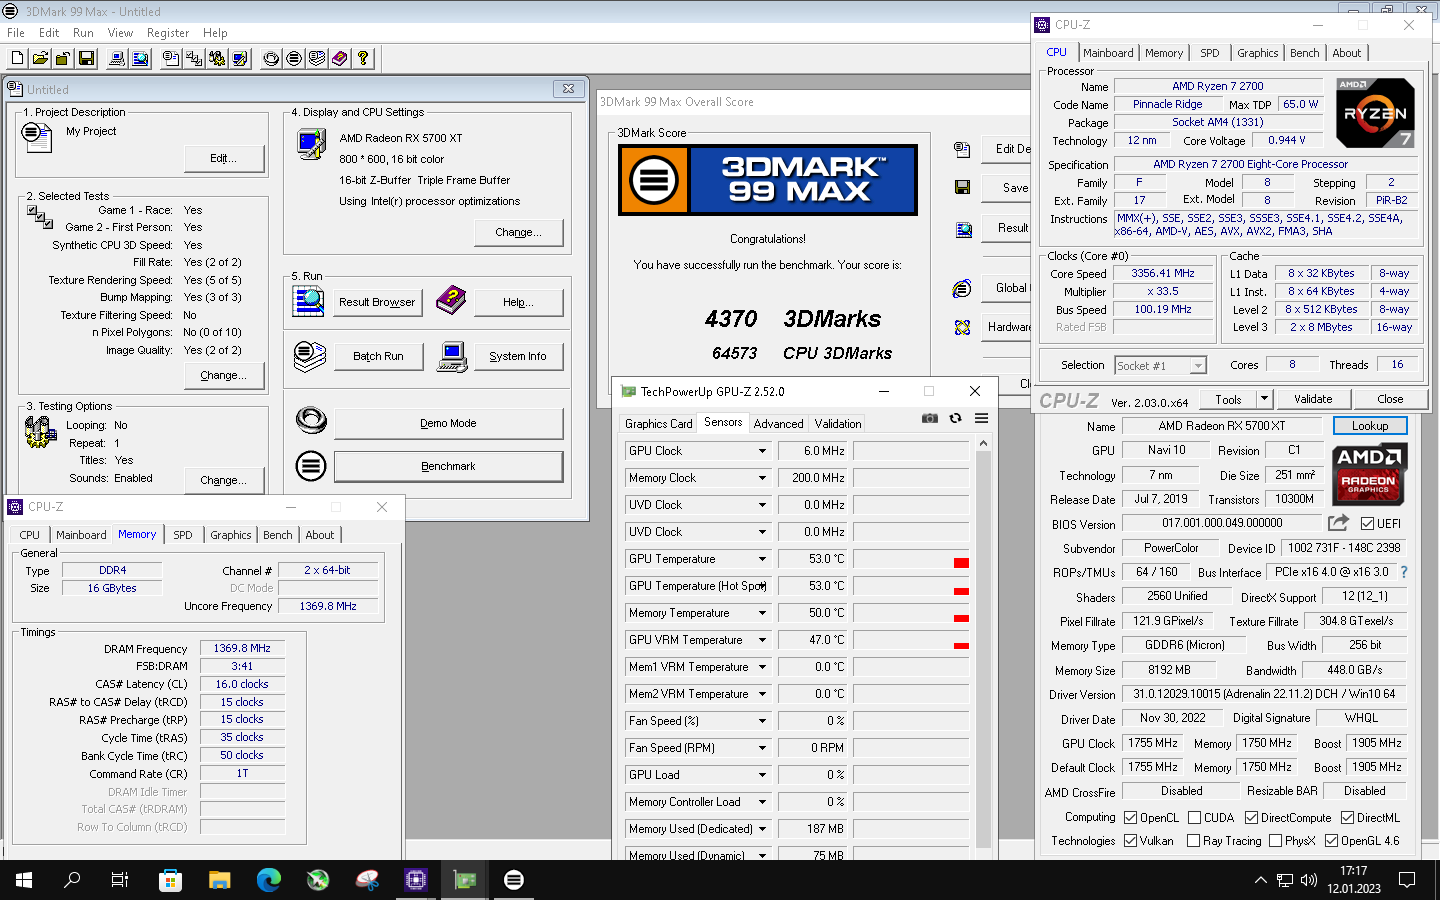This screenshot has height=900, width=1440.
Task: Click the Benchmark button
Action: (448, 466)
